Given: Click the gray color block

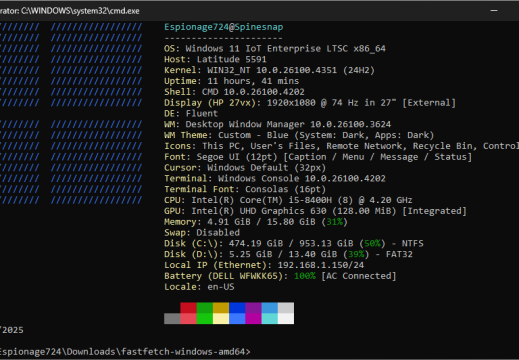Looking at the screenshot, I should click(172, 319).
